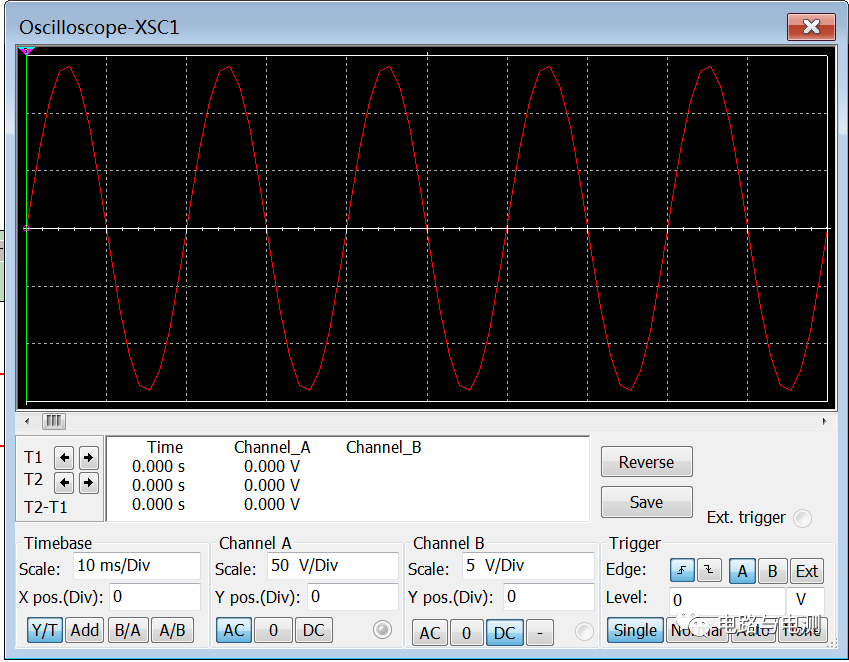Set Channel B coupling to AC
This screenshot has width=849, height=662.
pos(430,633)
